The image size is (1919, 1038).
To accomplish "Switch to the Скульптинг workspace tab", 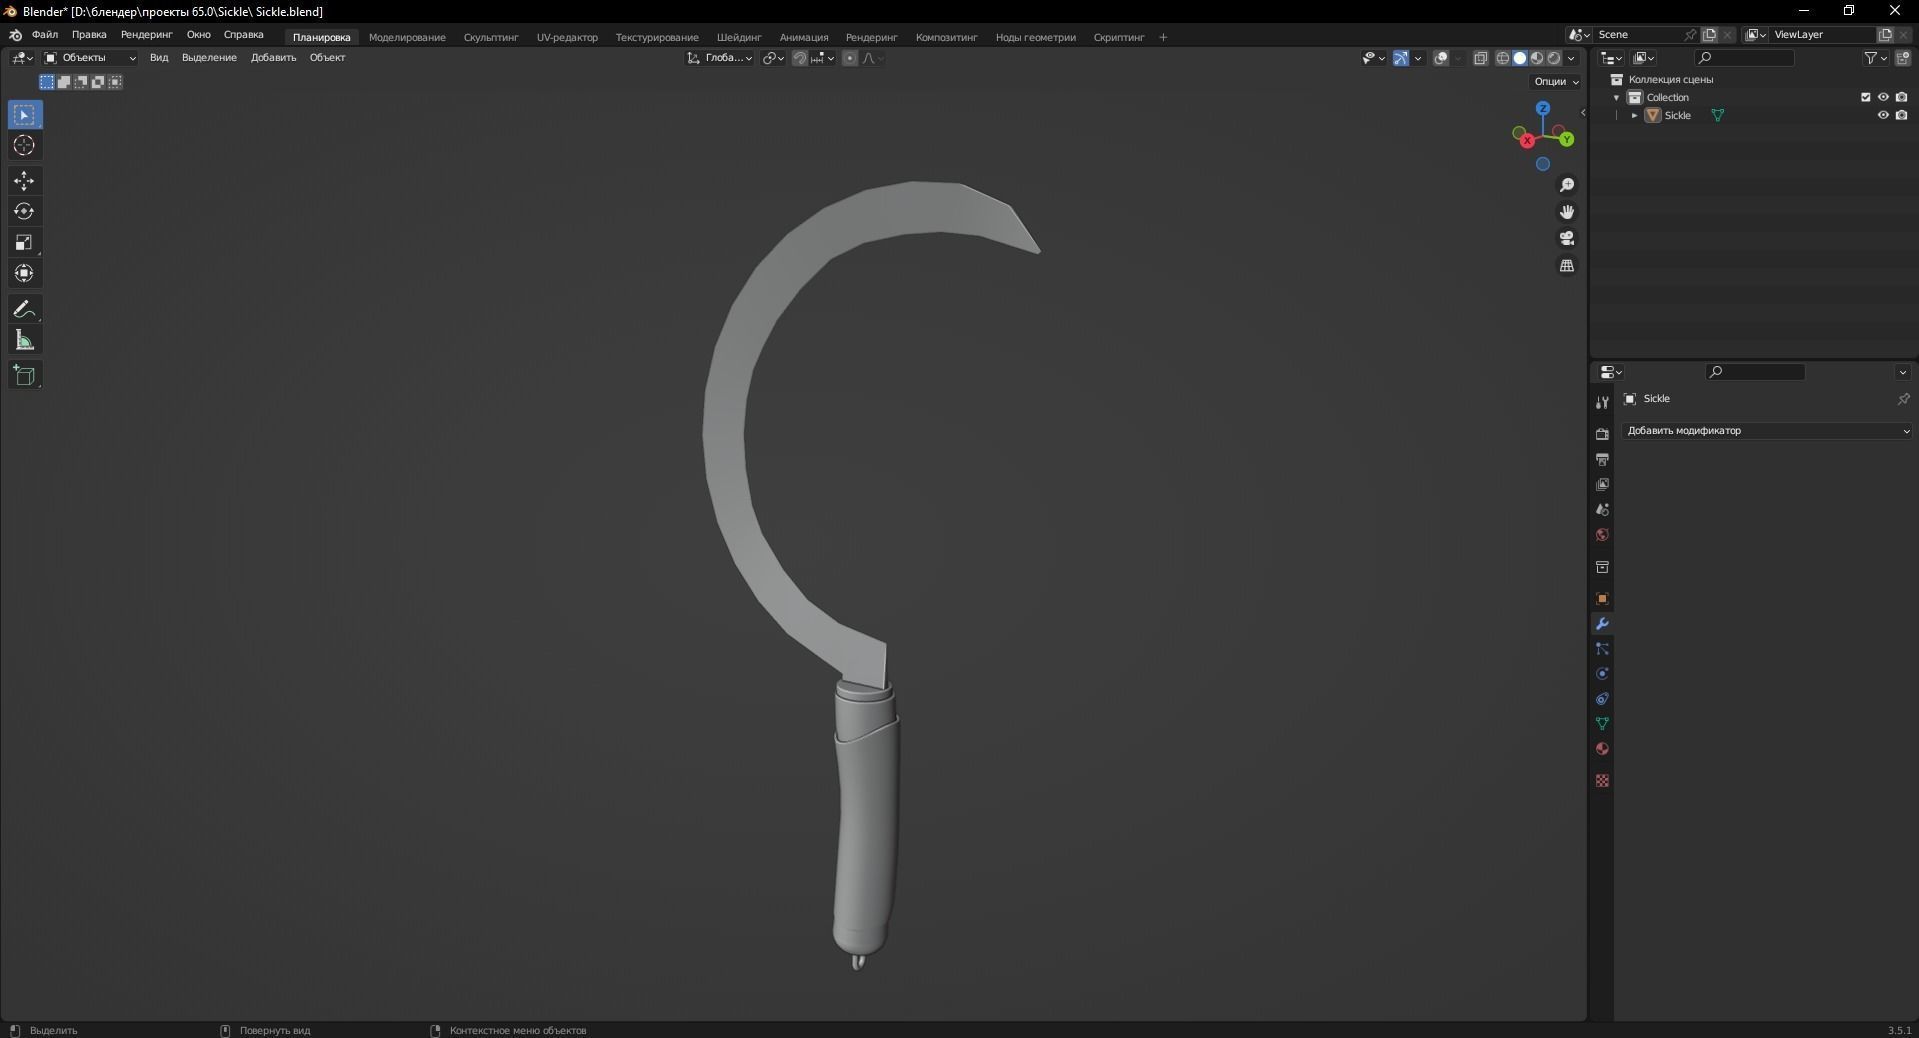I will (489, 37).
